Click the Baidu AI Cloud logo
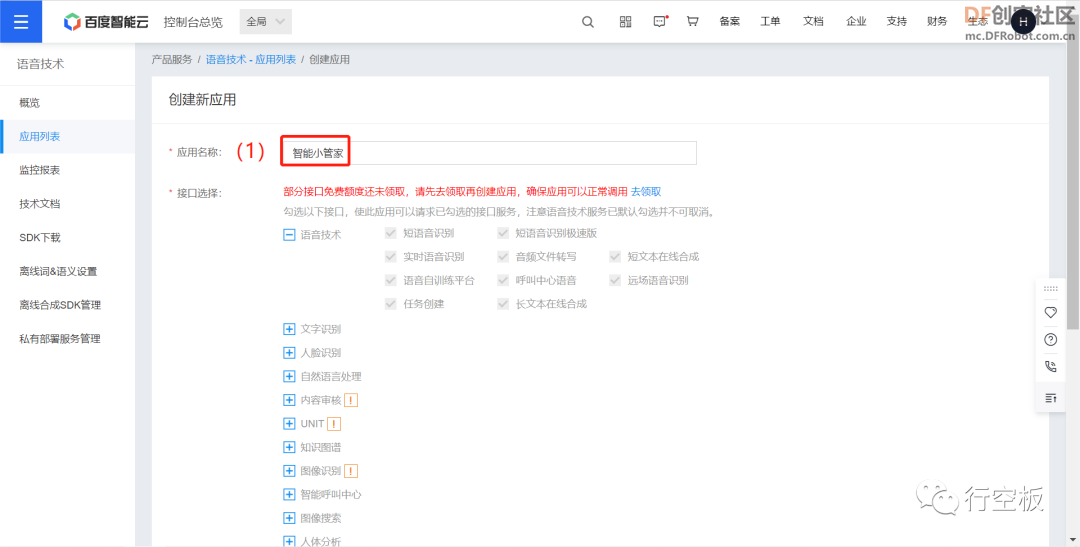The width and height of the screenshot is (1080, 547). (x=105, y=22)
